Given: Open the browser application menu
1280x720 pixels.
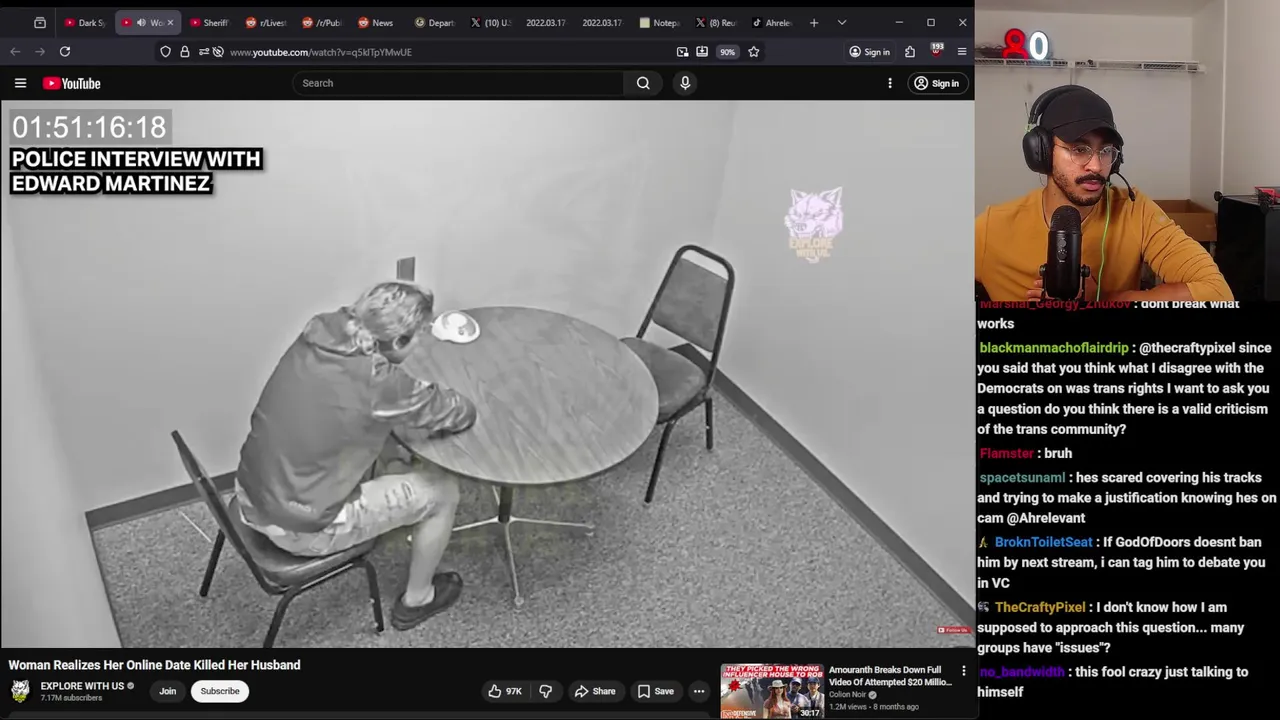Looking at the screenshot, I should [962, 52].
